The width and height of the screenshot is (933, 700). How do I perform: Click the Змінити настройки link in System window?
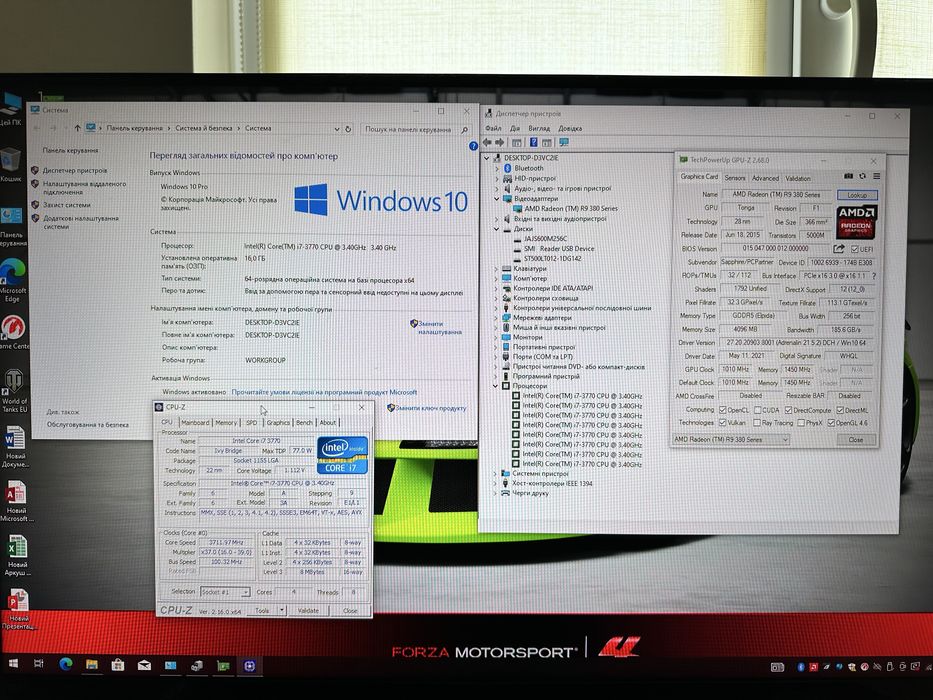[440, 328]
